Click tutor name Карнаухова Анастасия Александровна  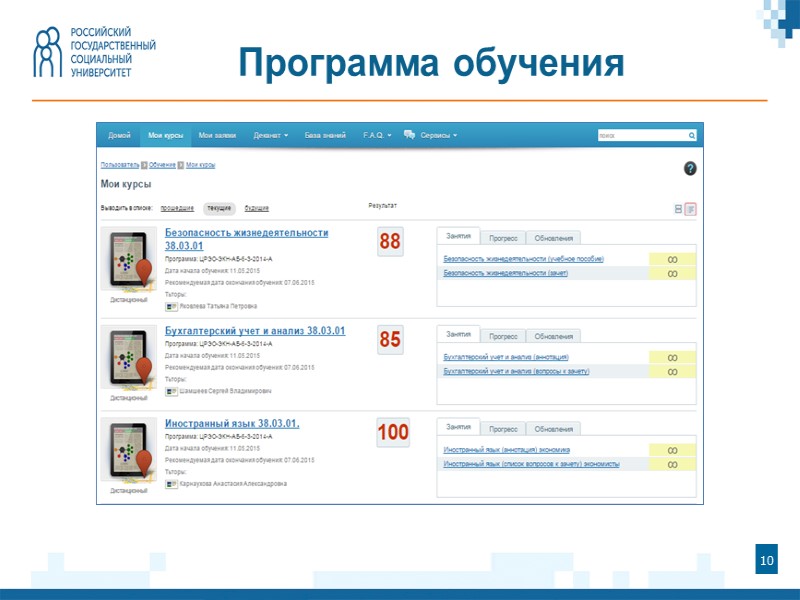233,484
